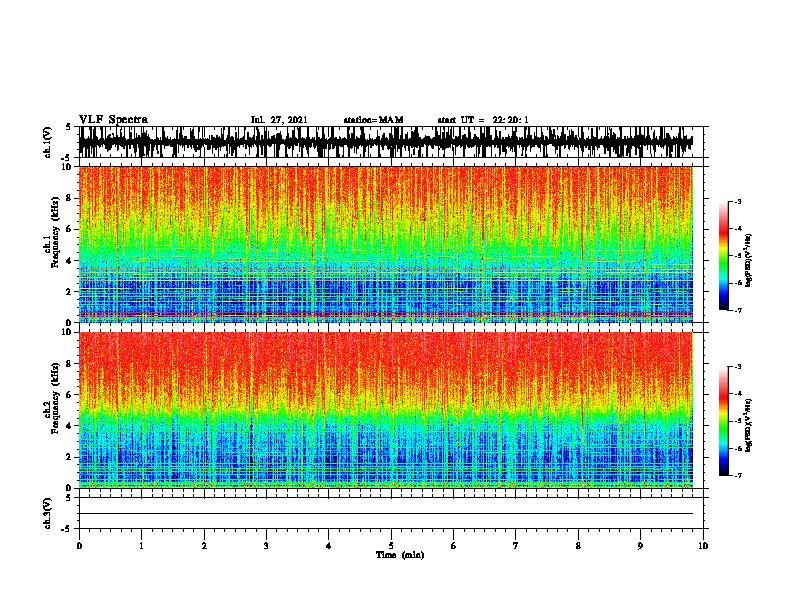This screenshot has height=612, width=792.
Task: Click the ch.1 color bar PSD unit label
Action: click(x=749, y=261)
